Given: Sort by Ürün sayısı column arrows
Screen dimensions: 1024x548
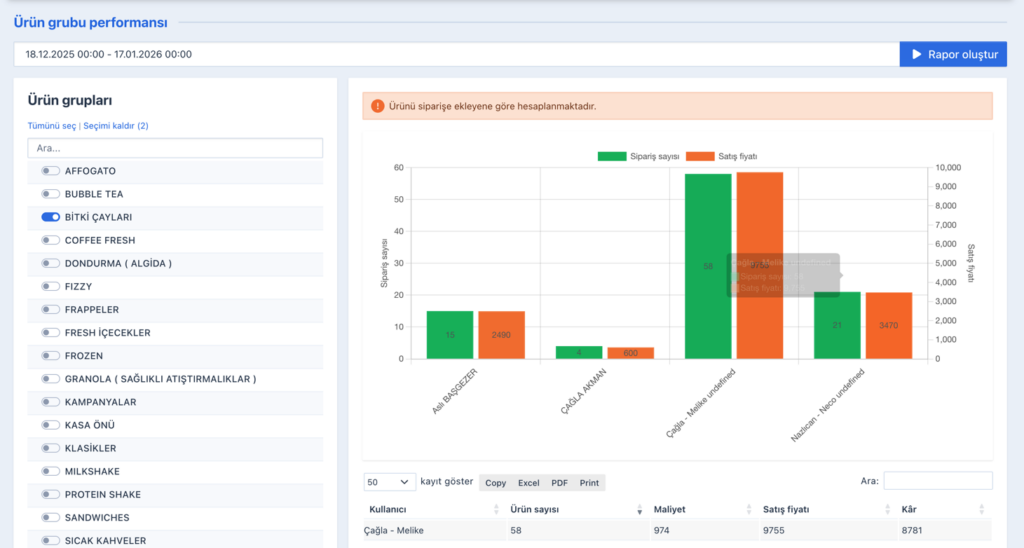Looking at the screenshot, I should (639, 510).
